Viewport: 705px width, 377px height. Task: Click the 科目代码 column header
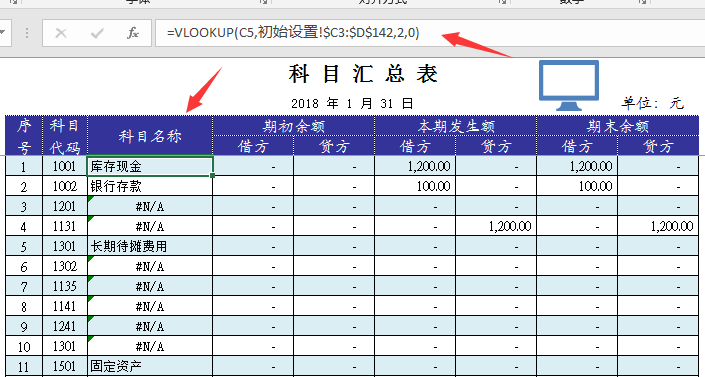[x=65, y=135]
